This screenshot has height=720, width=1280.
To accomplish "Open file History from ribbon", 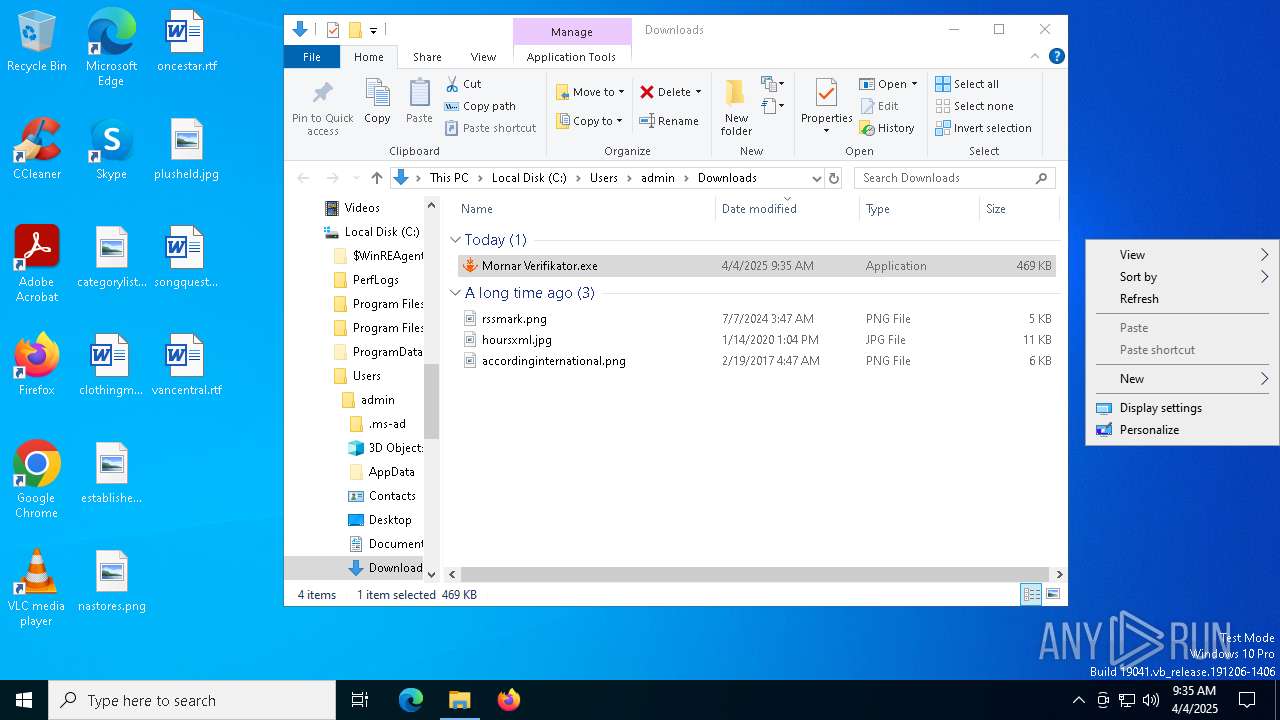I will 886,128.
